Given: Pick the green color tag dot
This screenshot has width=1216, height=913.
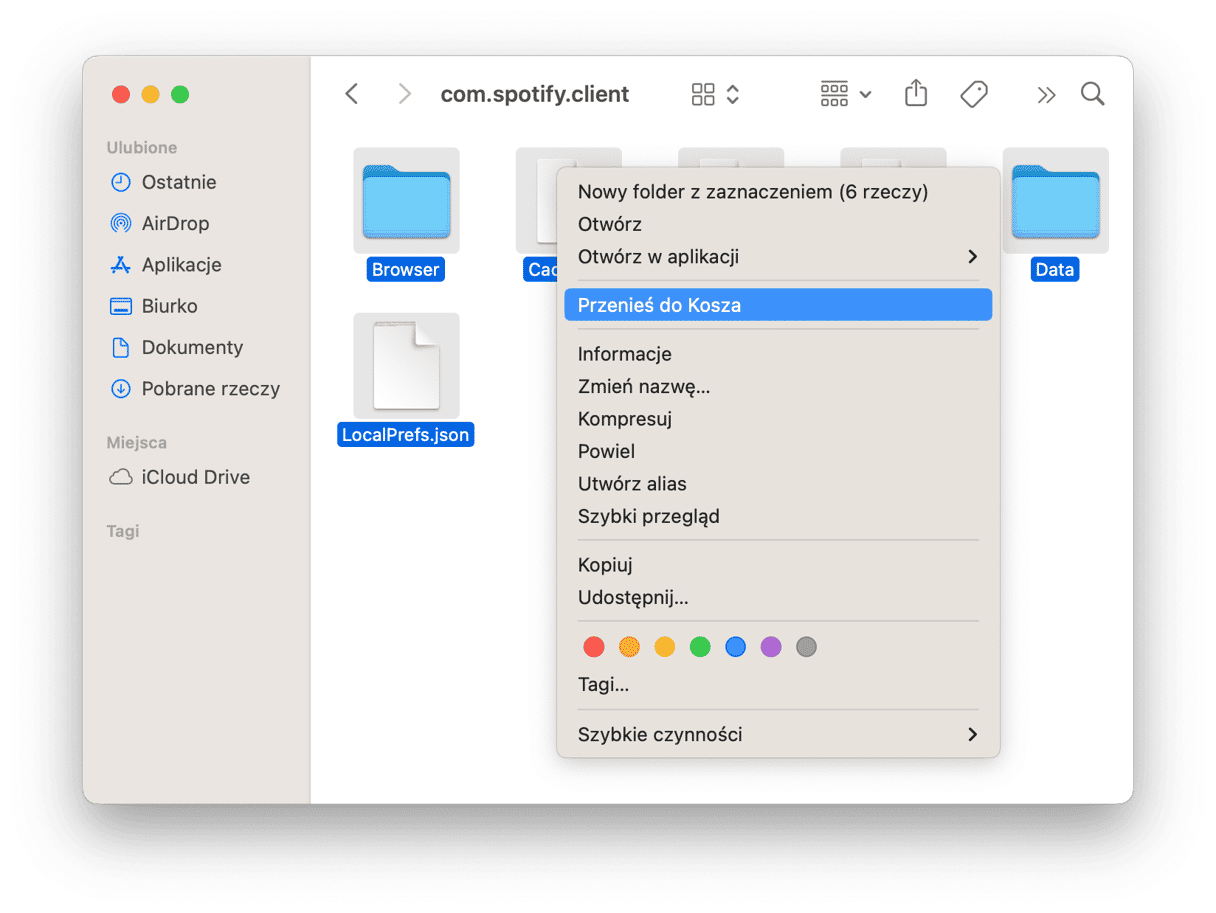Looking at the screenshot, I should pyautogui.click(x=700, y=647).
